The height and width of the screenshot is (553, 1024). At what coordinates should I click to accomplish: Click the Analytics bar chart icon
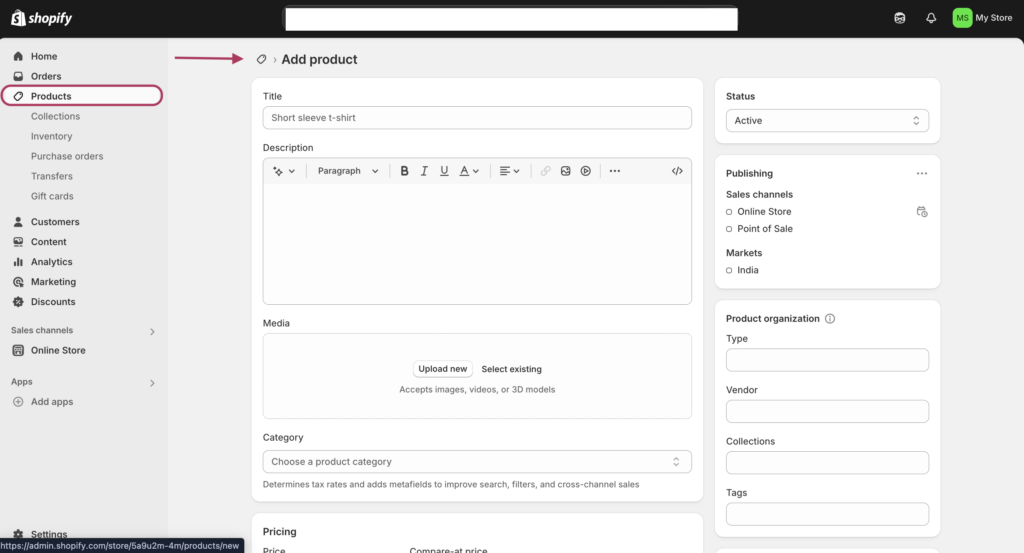[18, 262]
